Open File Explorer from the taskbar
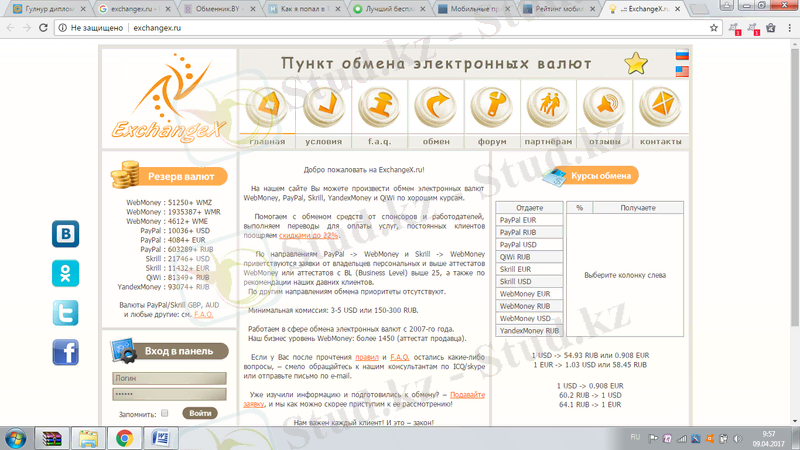This screenshot has height=450, width=800. 88,438
